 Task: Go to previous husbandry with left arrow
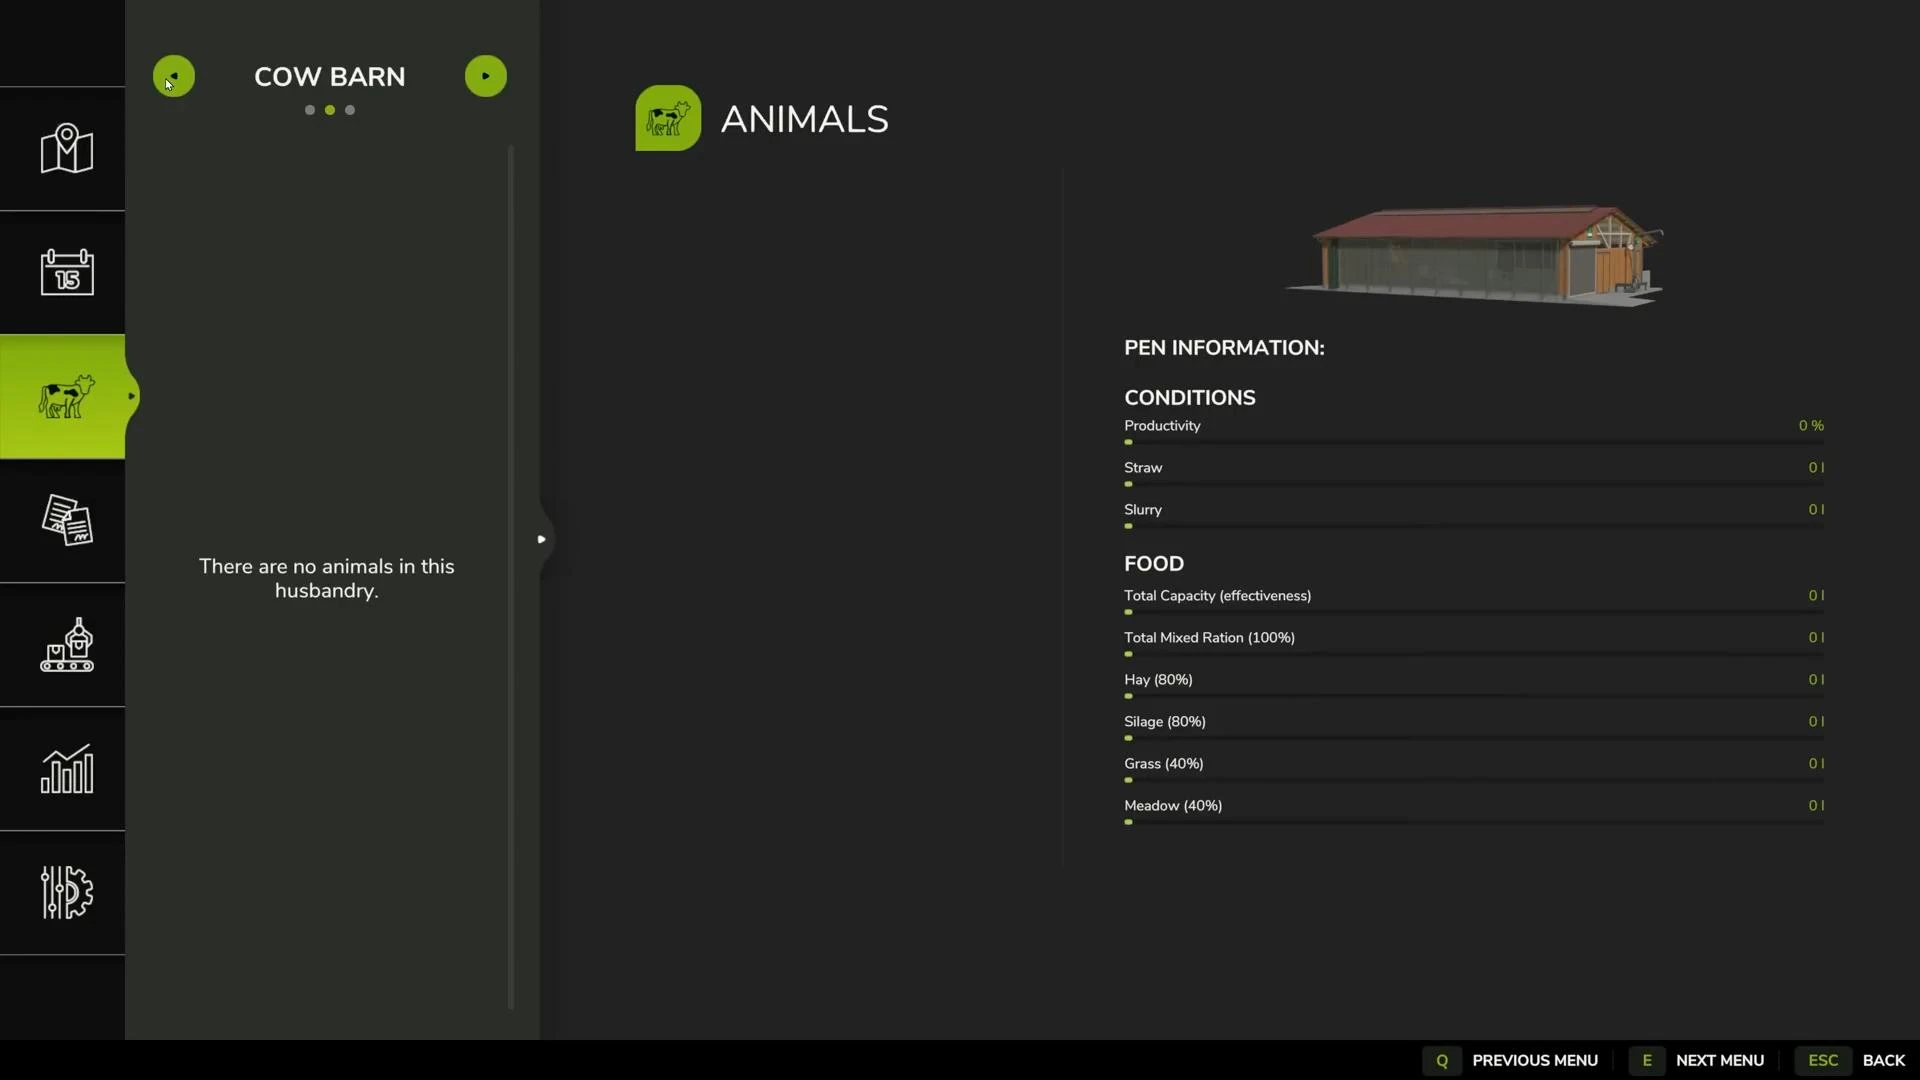[174, 76]
